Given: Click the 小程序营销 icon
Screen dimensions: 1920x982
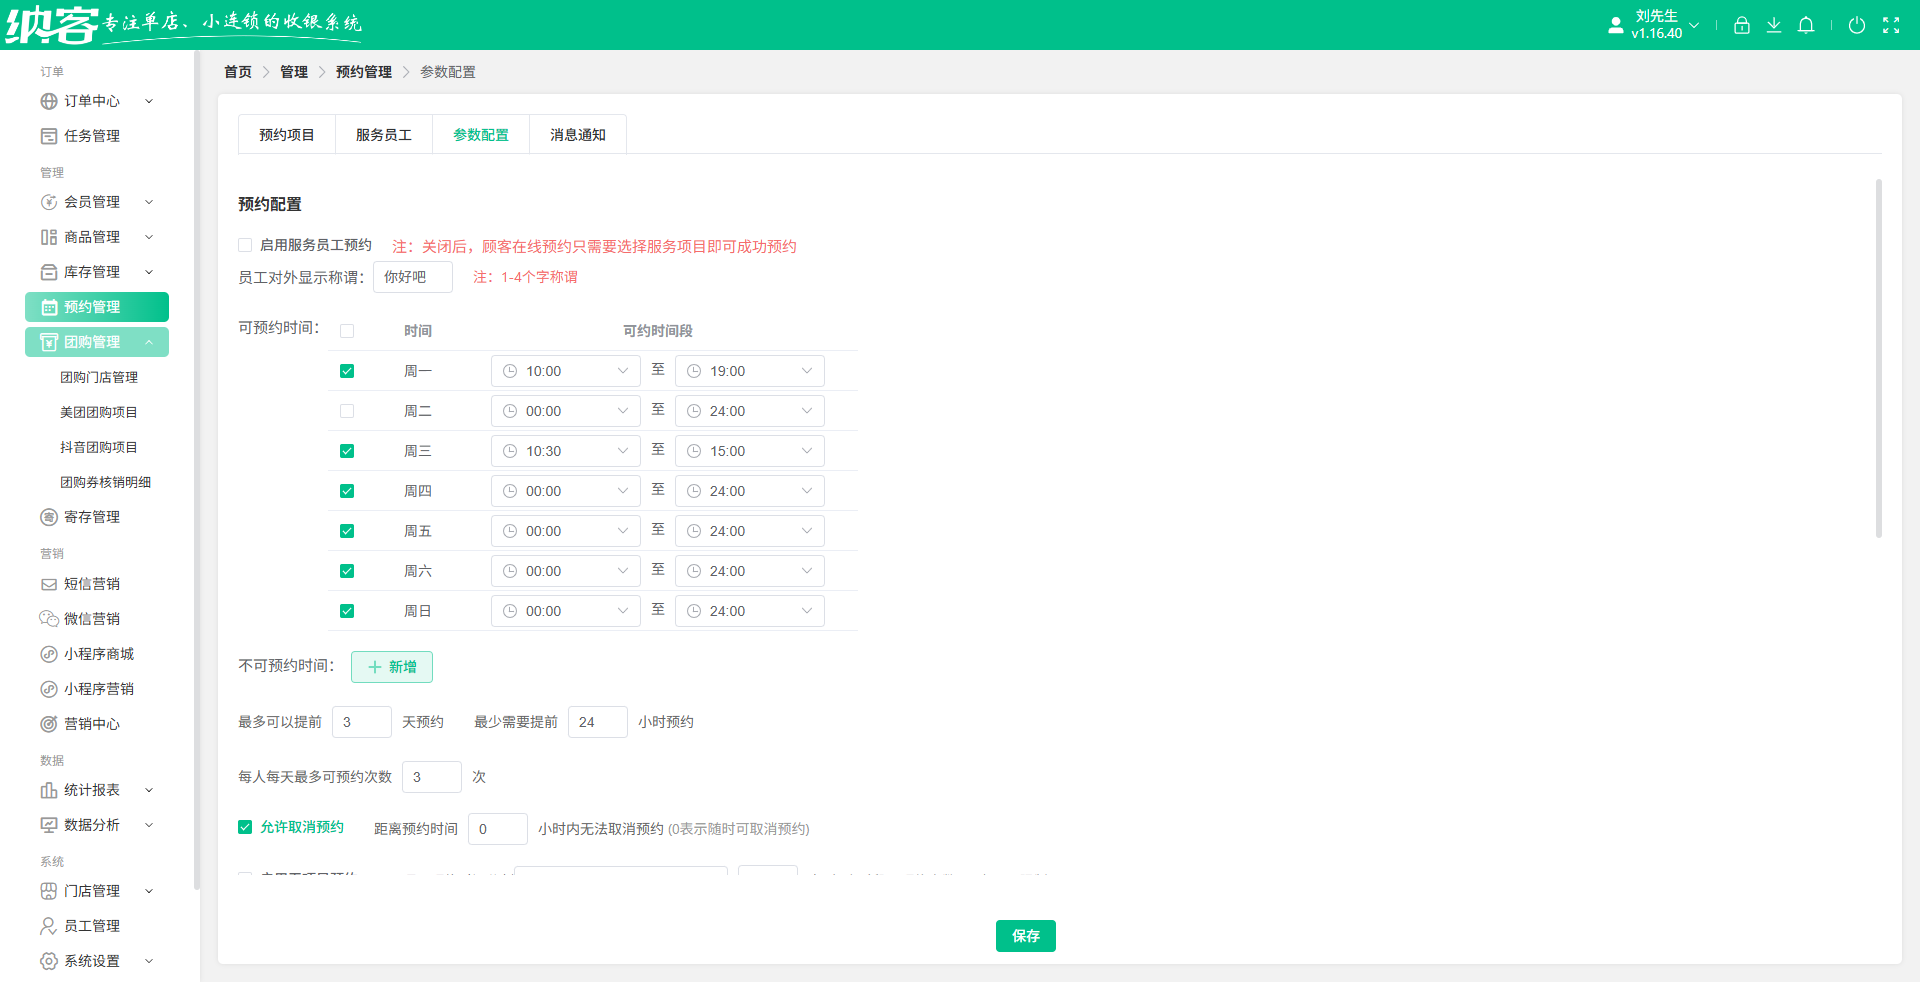Looking at the screenshot, I should [x=49, y=689].
